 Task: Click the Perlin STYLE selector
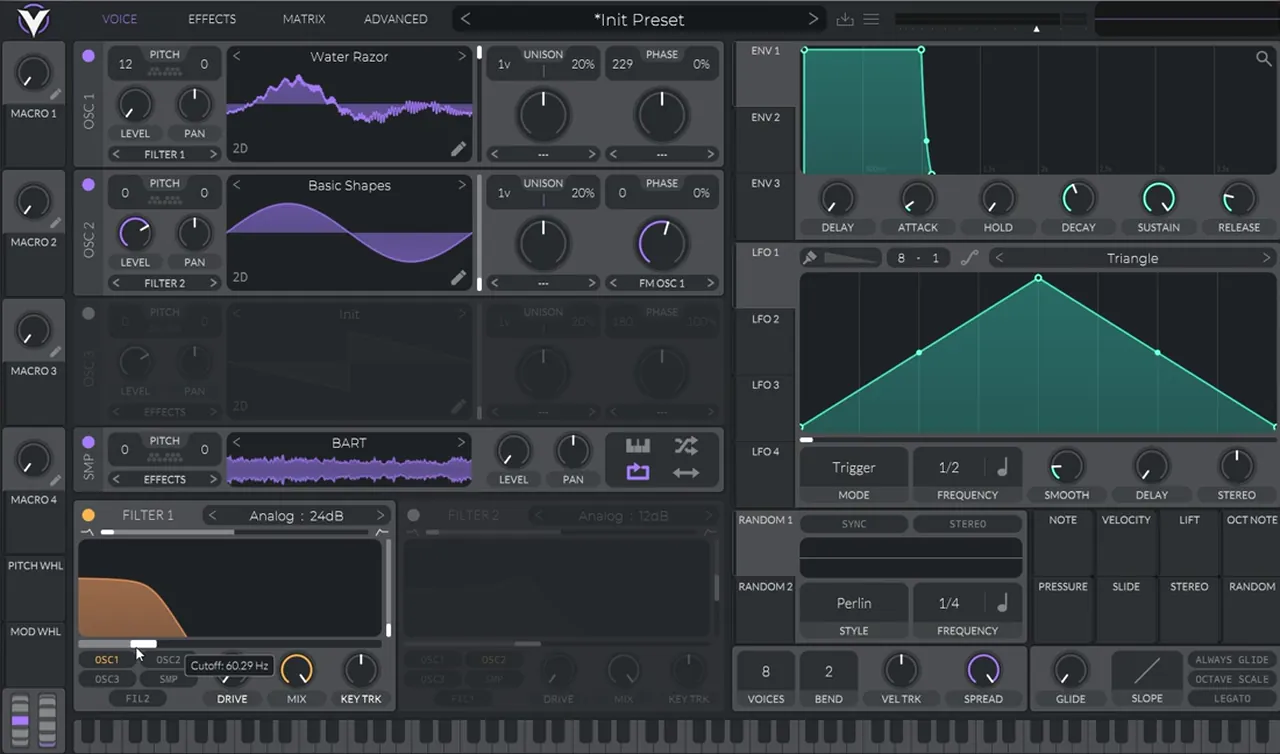pos(854,603)
